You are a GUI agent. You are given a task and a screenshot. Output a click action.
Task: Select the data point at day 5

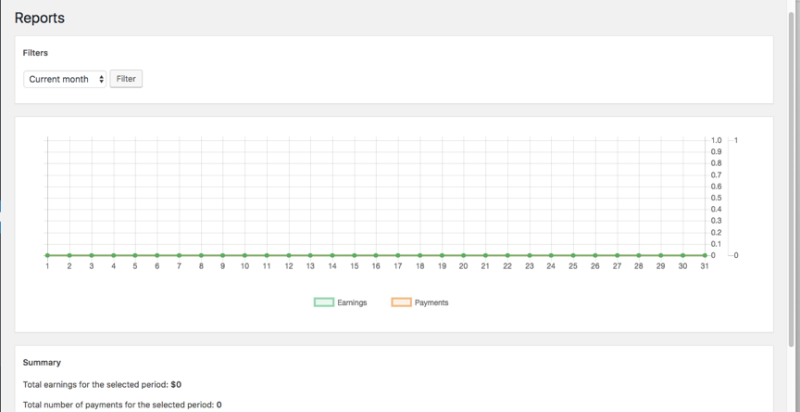135,255
